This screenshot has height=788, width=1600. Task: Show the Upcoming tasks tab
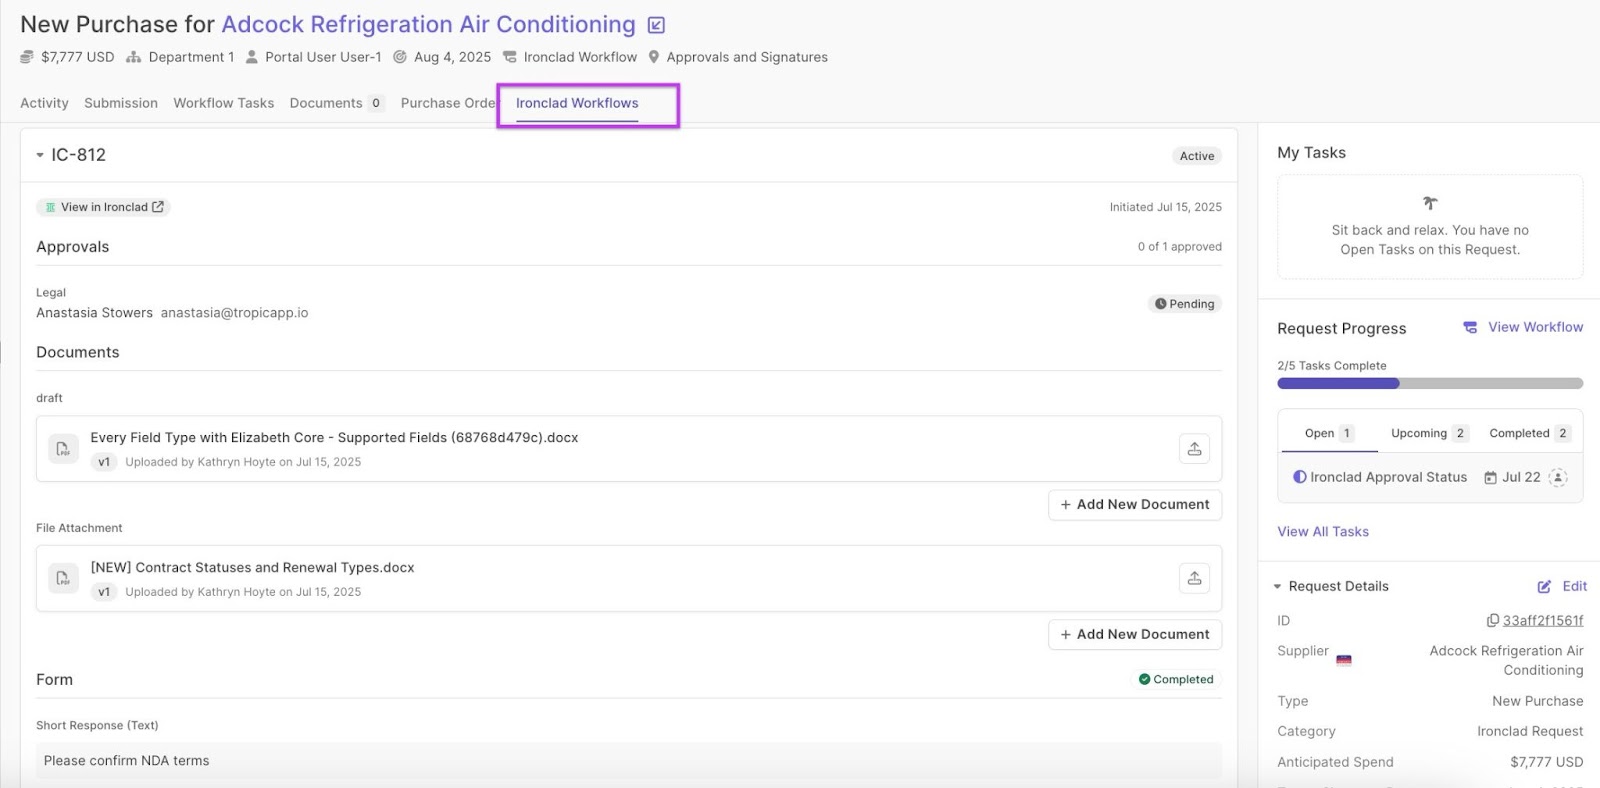tap(1429, 433)
